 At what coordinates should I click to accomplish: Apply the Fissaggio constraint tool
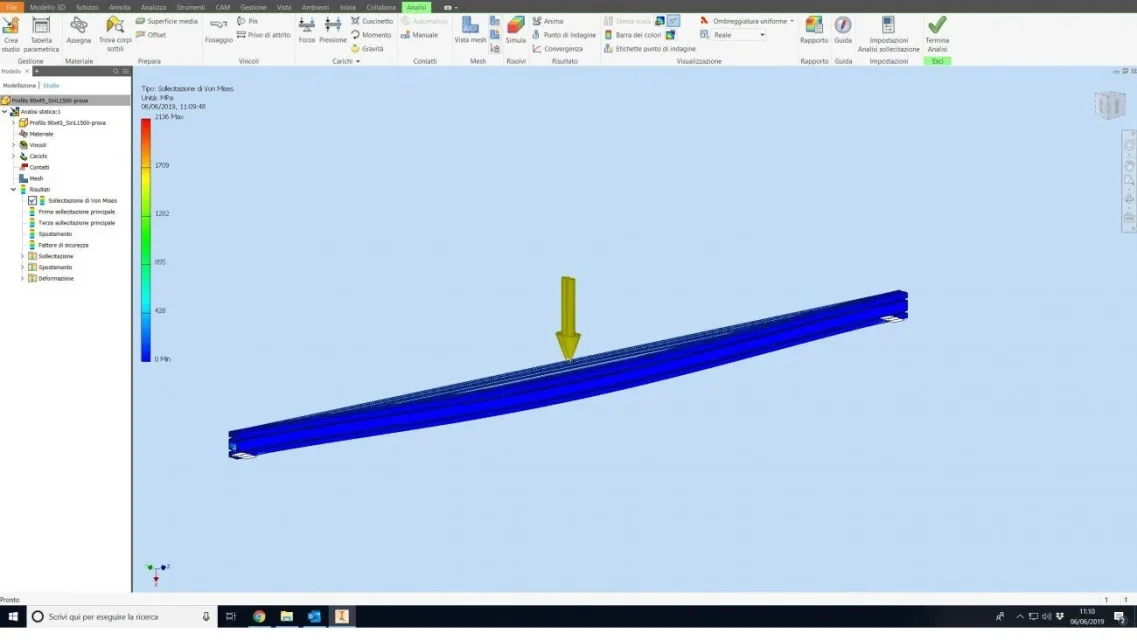coord(218,30)
